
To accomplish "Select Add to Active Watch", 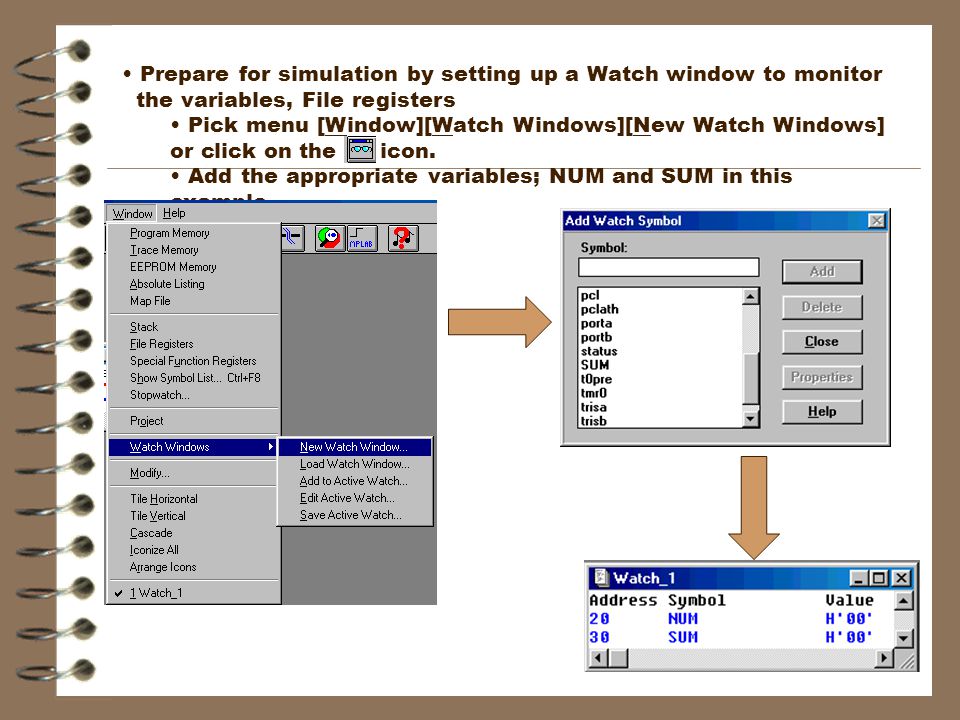I will tap(353, 481).
